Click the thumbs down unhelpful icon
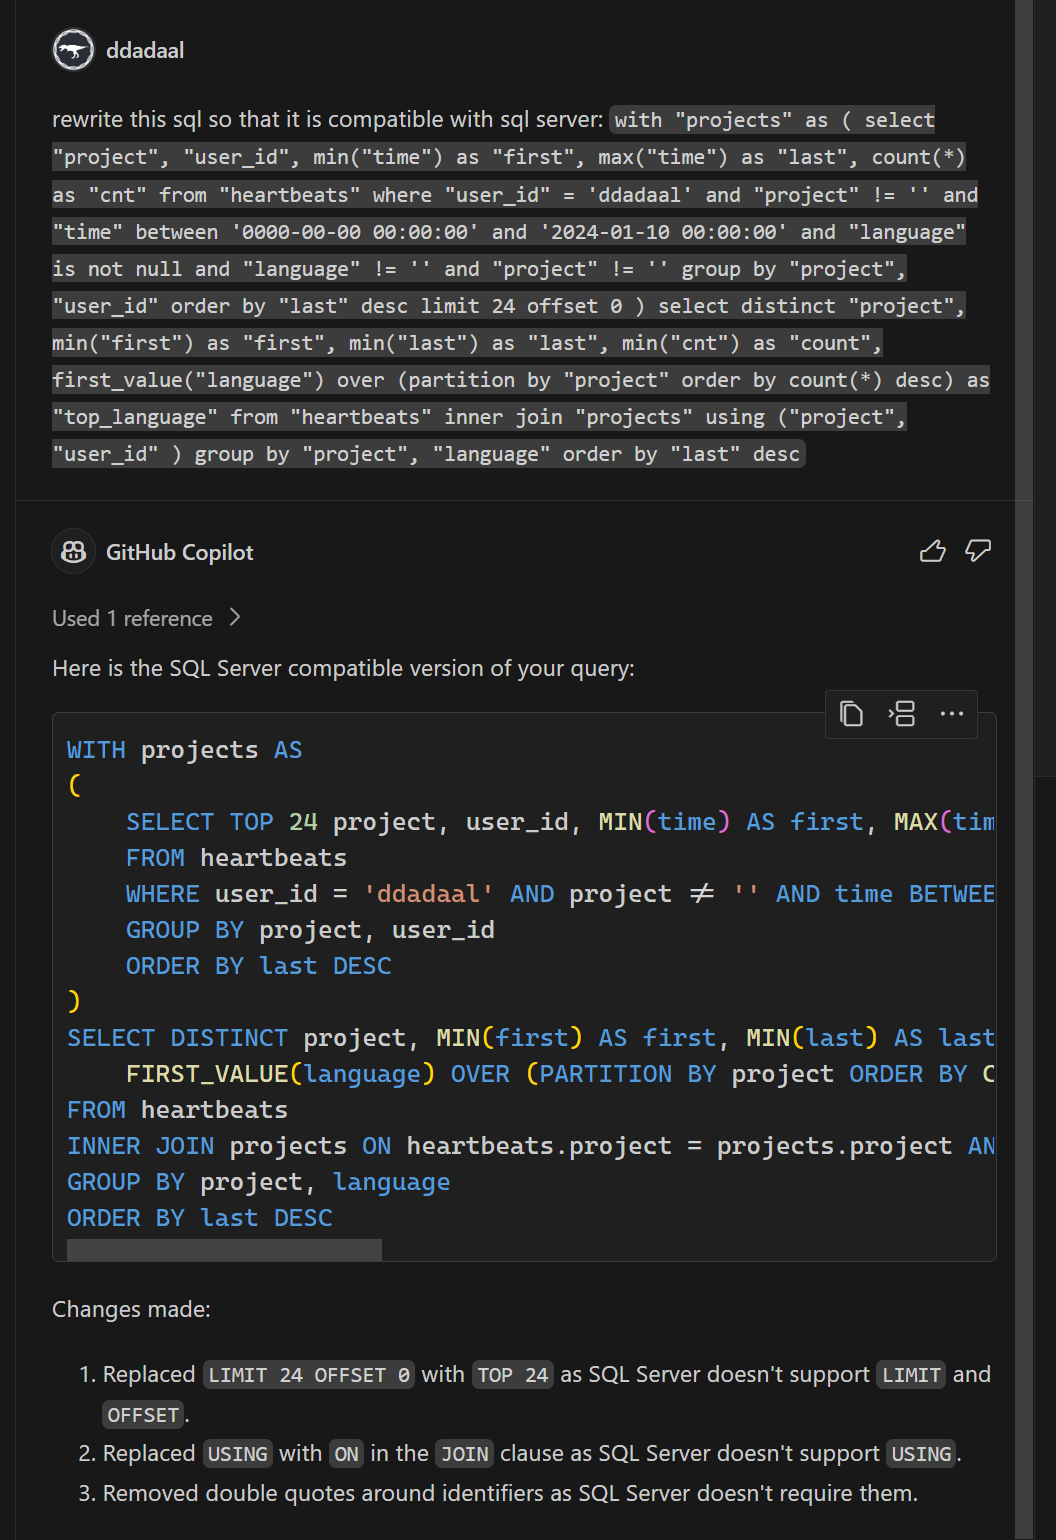 977,551
